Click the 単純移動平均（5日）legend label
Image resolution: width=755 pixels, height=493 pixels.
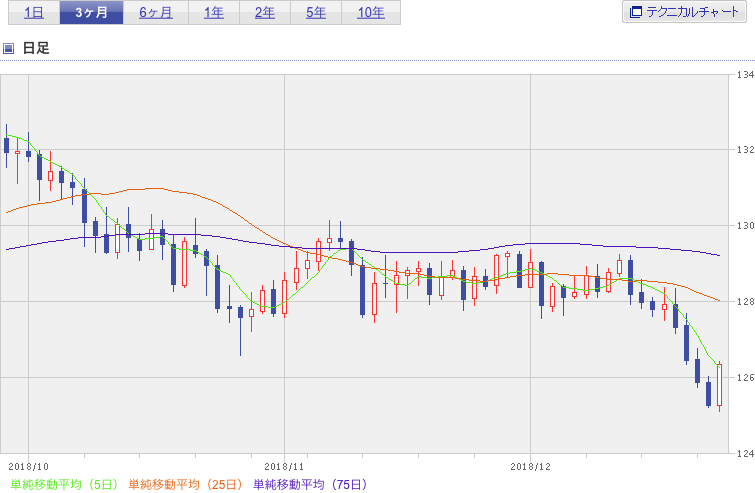coord(64,484)
